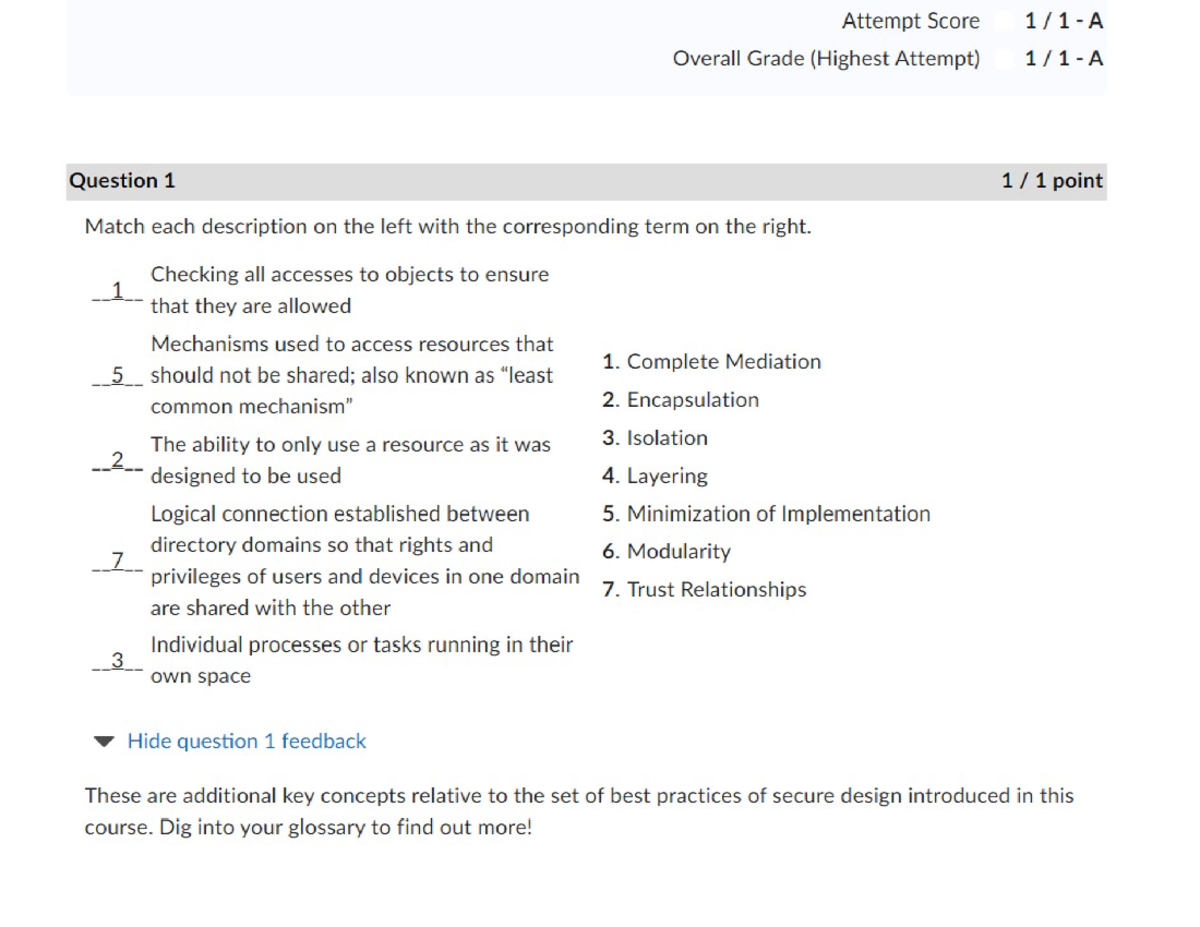Select Minimization of Implementation term
Screen dimensions: 1200x927
[767, 514]
